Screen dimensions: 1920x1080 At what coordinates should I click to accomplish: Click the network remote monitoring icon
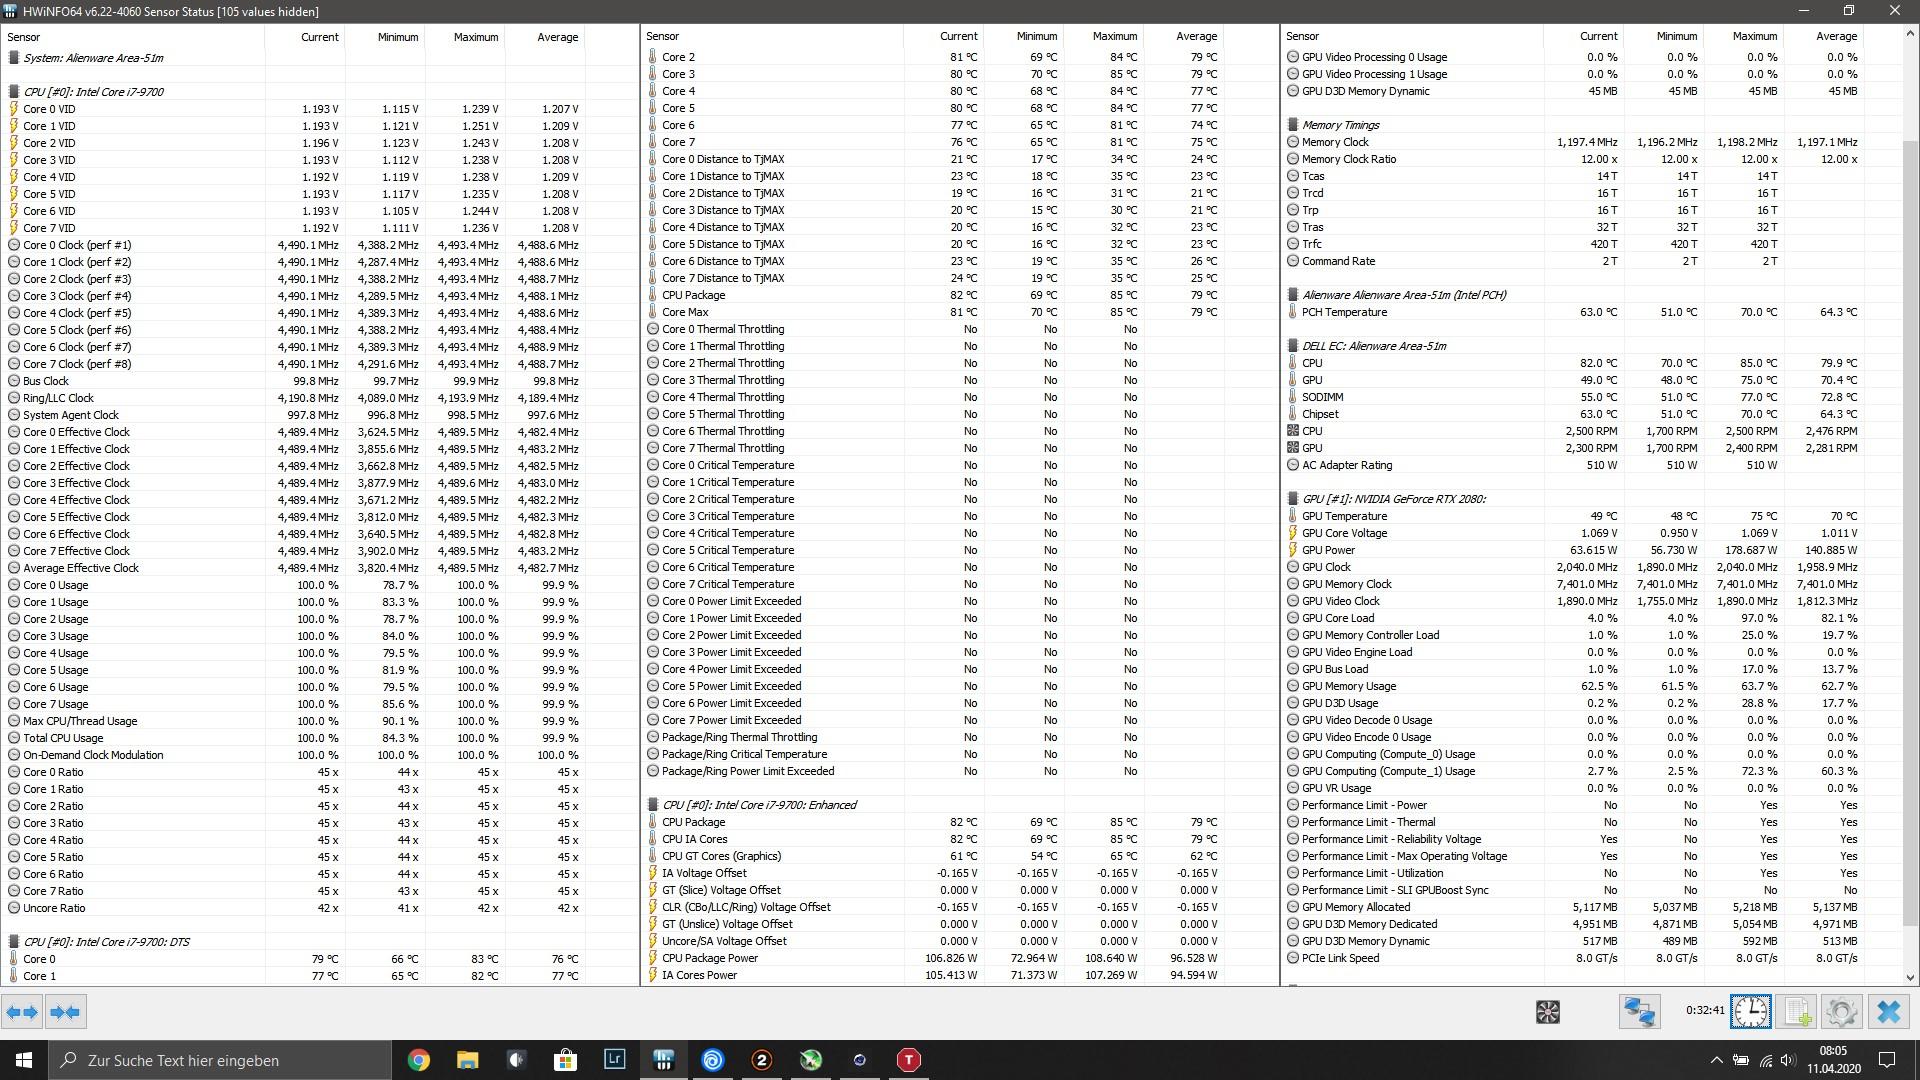1639,1012
